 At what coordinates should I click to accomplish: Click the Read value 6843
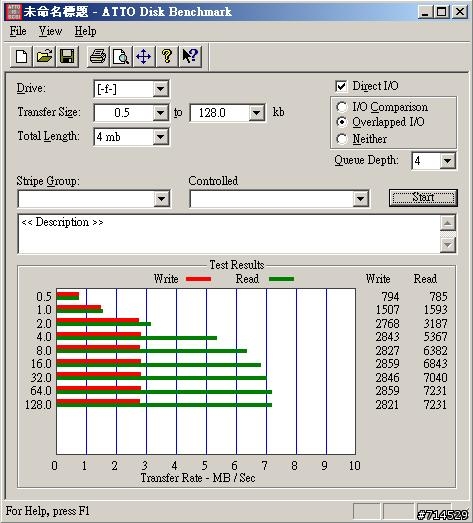pos(435,364)
